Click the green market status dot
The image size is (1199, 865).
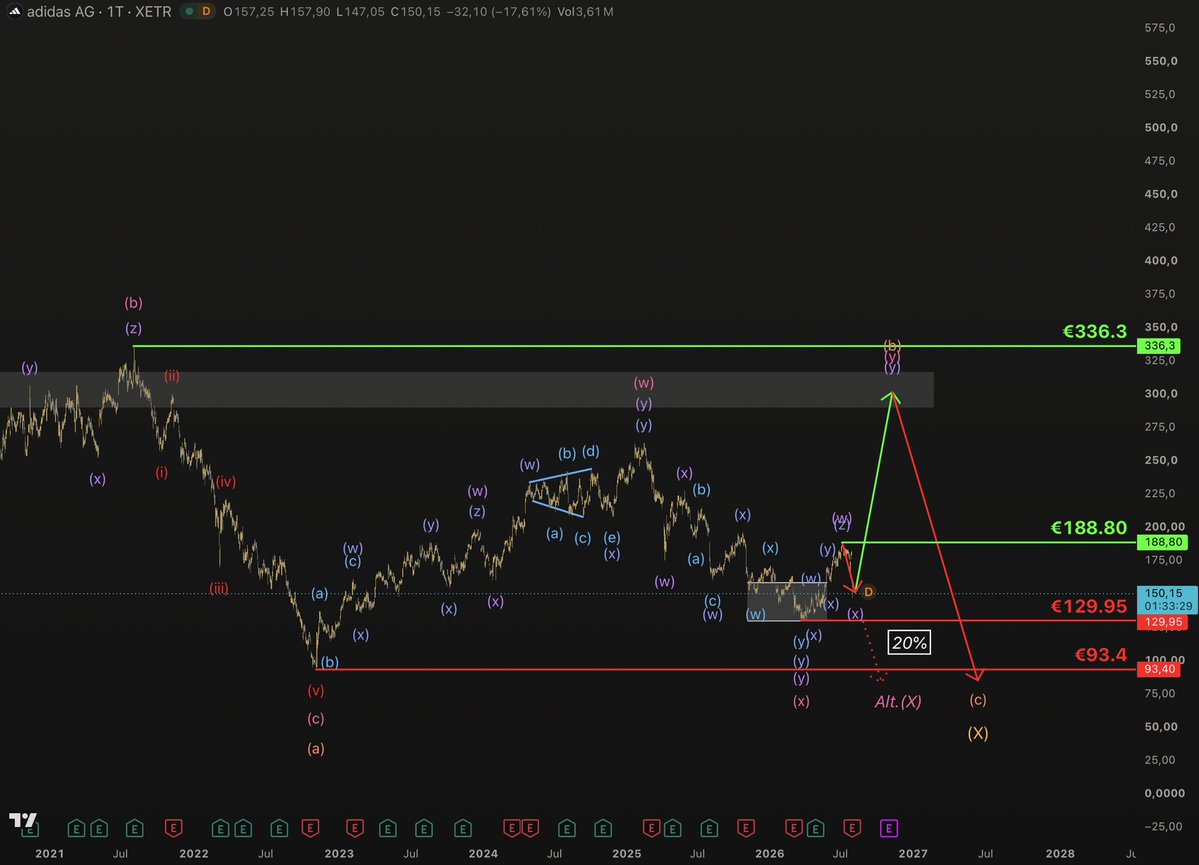[x=189, y=11]
